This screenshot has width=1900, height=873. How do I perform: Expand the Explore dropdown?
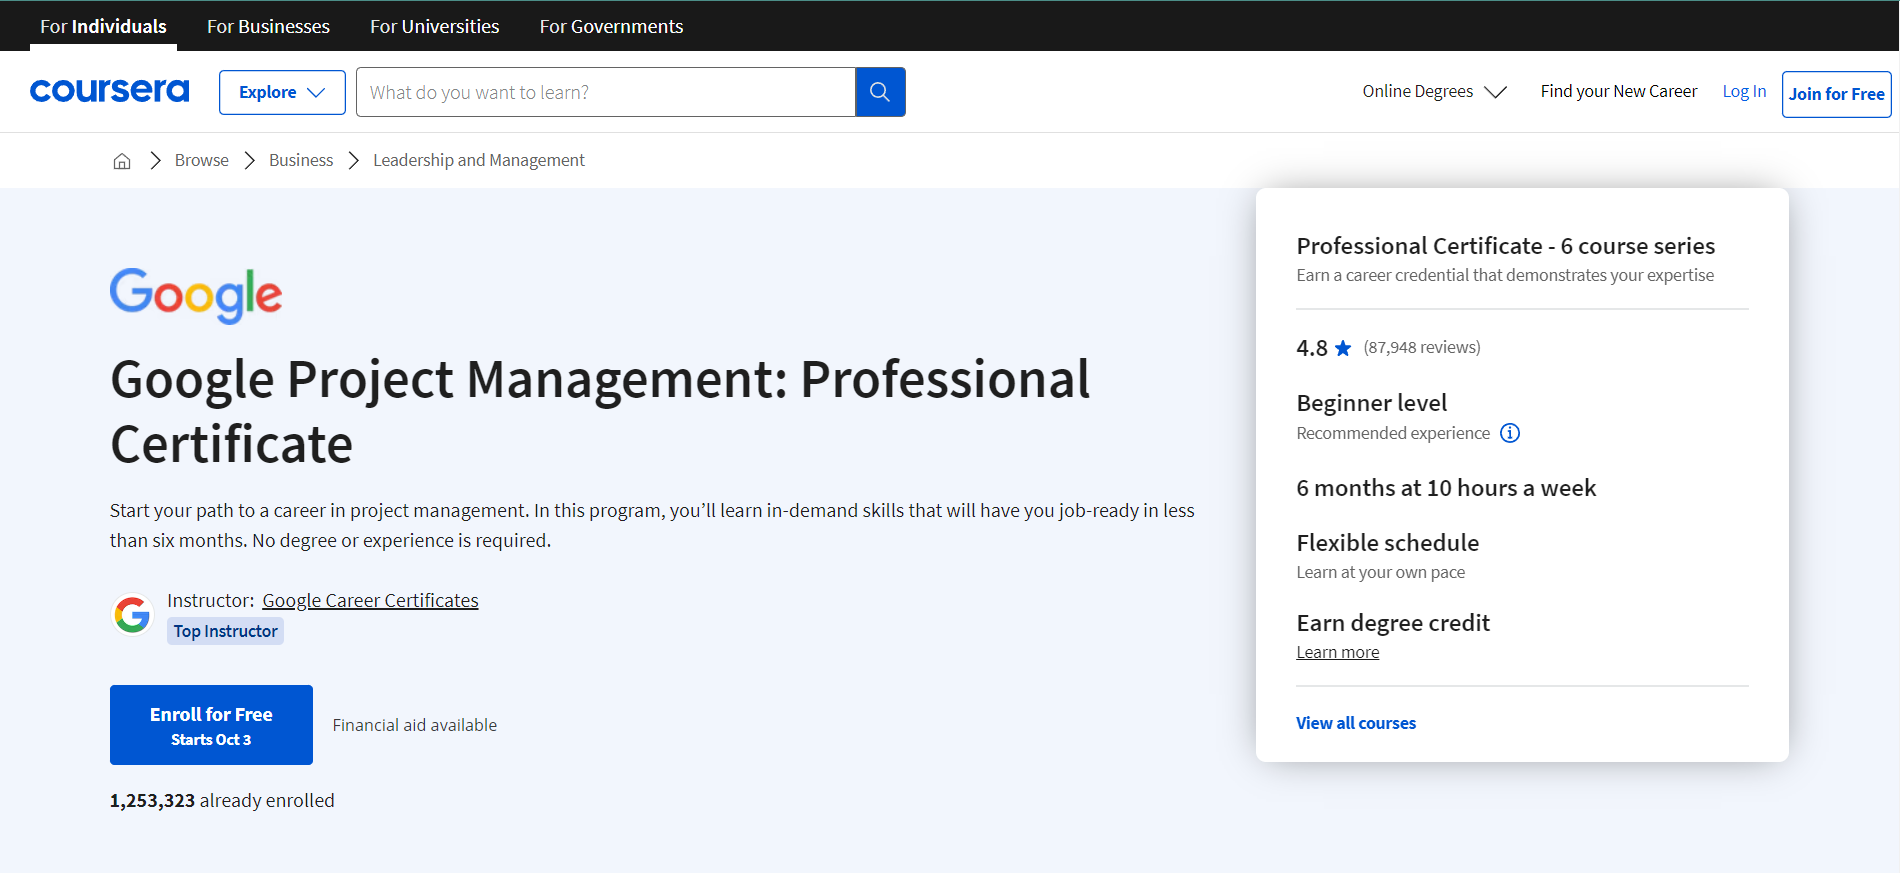click(282, 92)
